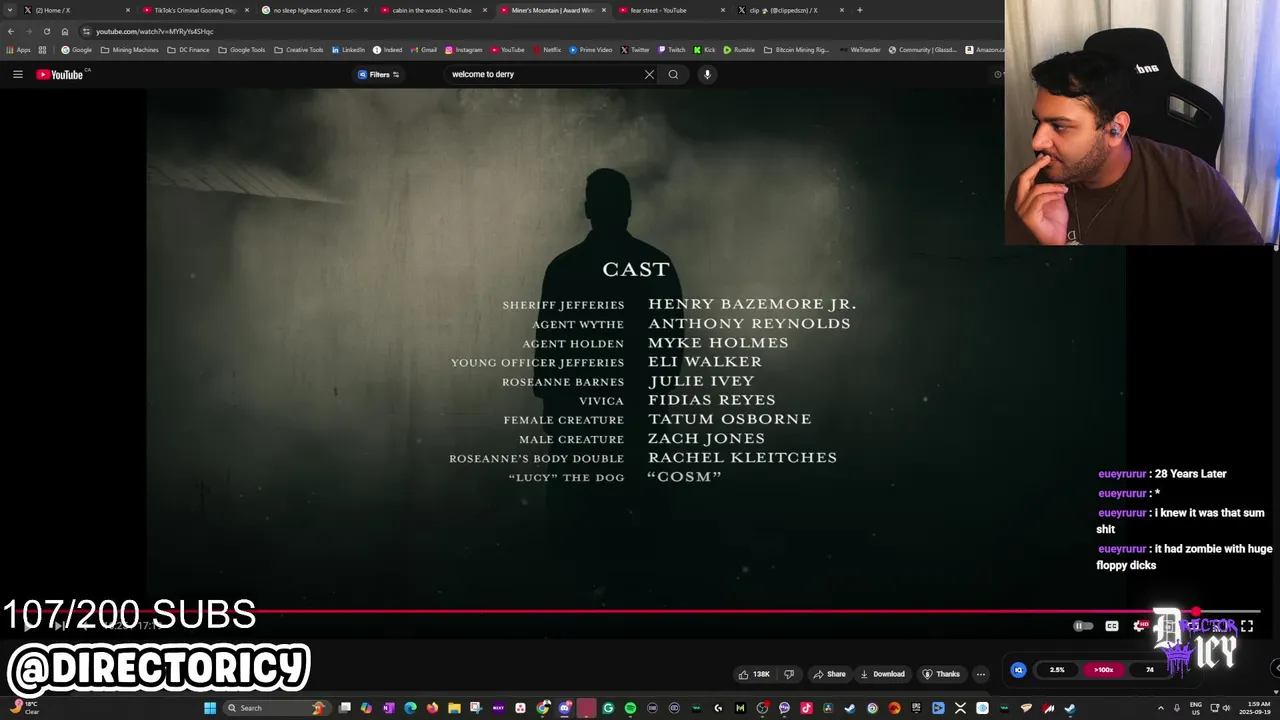This screenshot has height=720, width=1280.
Task: Open the player settings gear
Action: pyautogui.click(x=1140, y=626)
